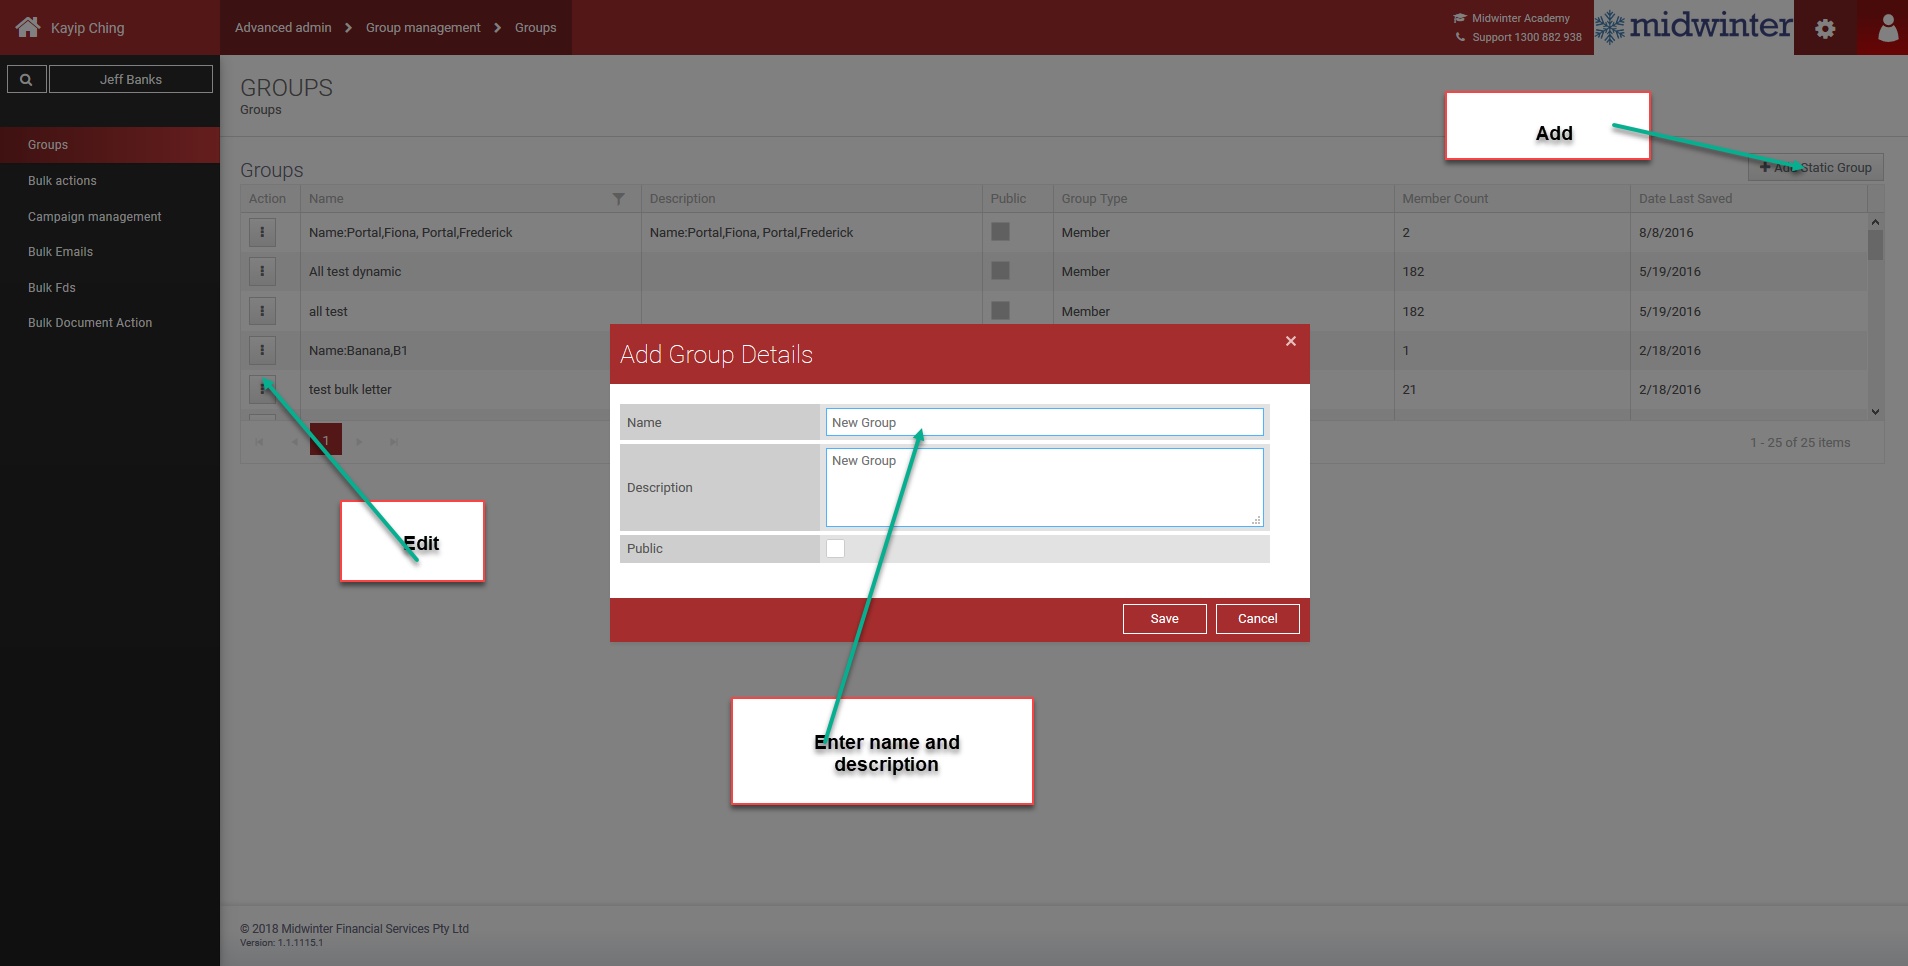This screenshot has height=966, width=1908.
Task: Toggle Public checkbox for Name:Portal,Fiona row
Action: (x=1000, y=232)
